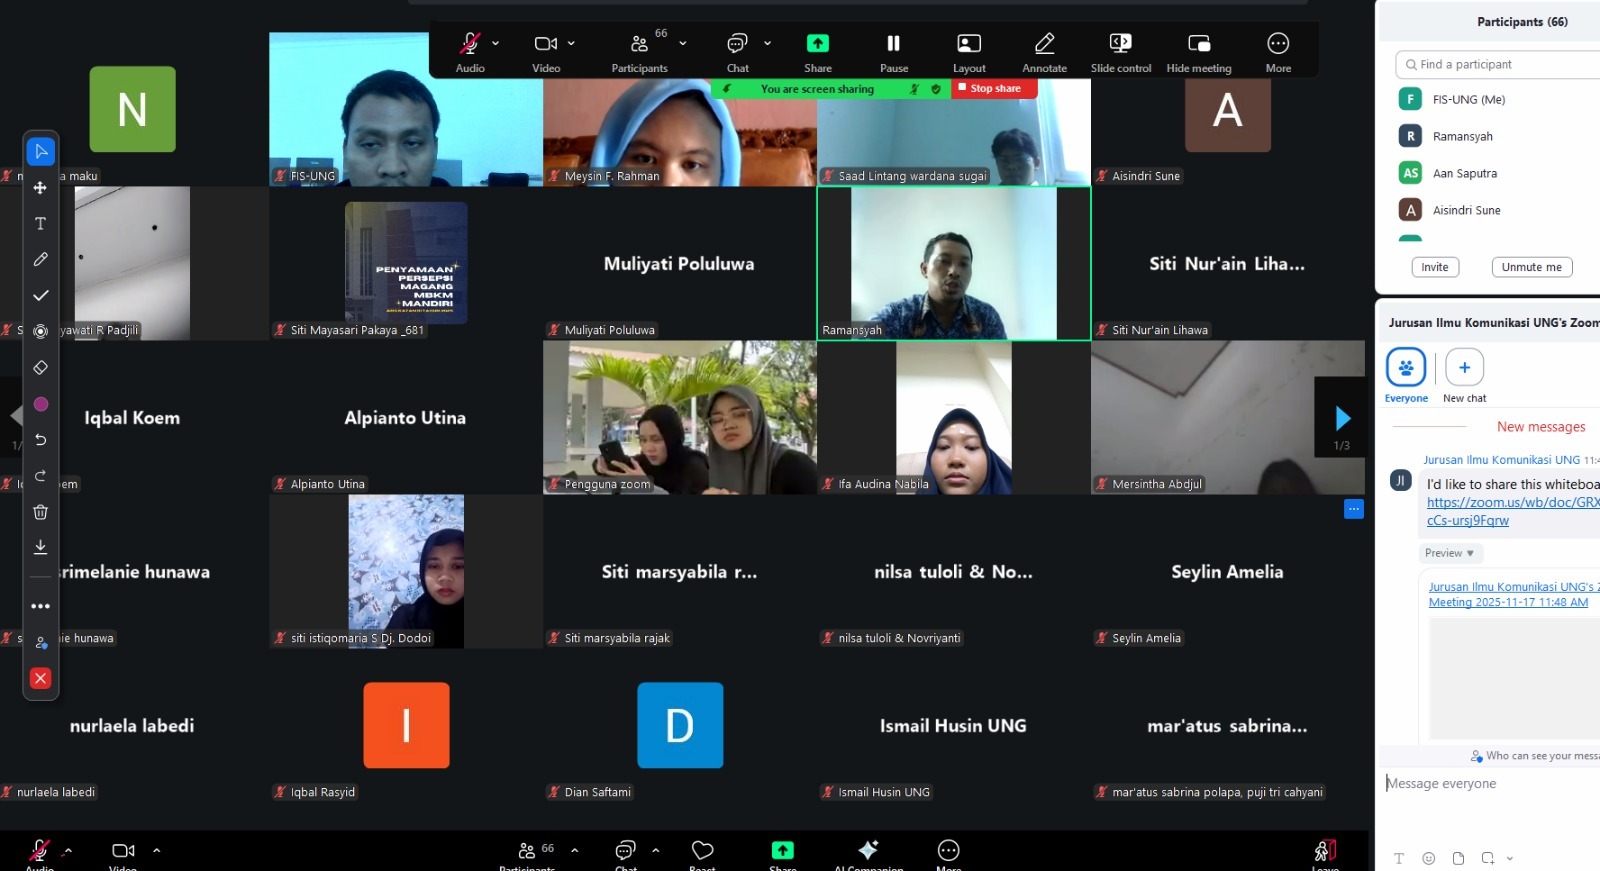
Task: Open the blue ellipsis menu on Mersintha tile
Action: coord(1353,509)
